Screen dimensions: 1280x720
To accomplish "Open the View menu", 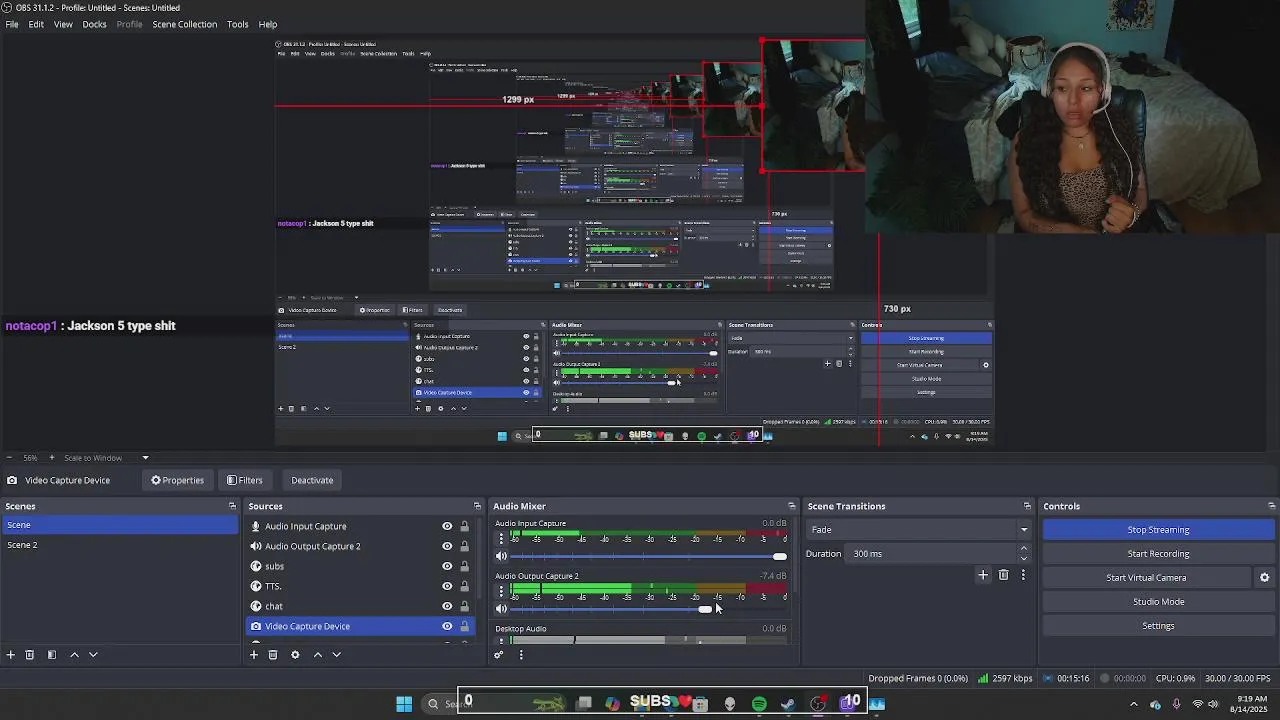I will coord(63,24).
